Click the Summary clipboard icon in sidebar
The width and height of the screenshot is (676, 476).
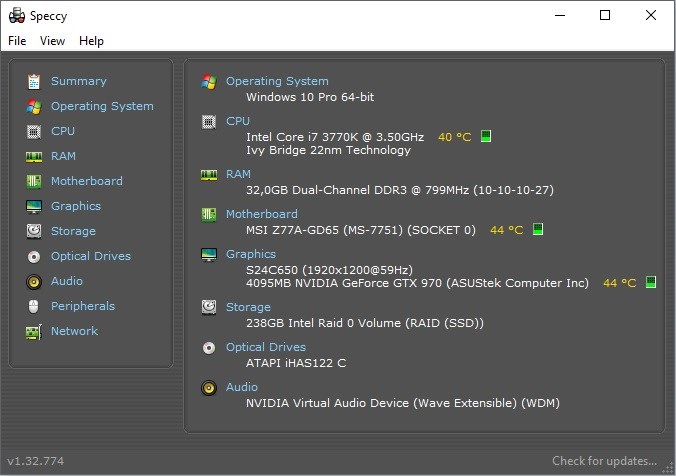34,81
